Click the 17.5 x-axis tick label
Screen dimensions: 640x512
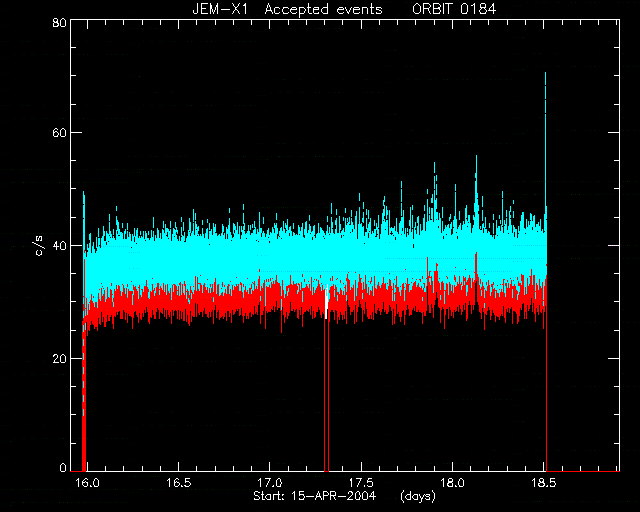[362, 483]
